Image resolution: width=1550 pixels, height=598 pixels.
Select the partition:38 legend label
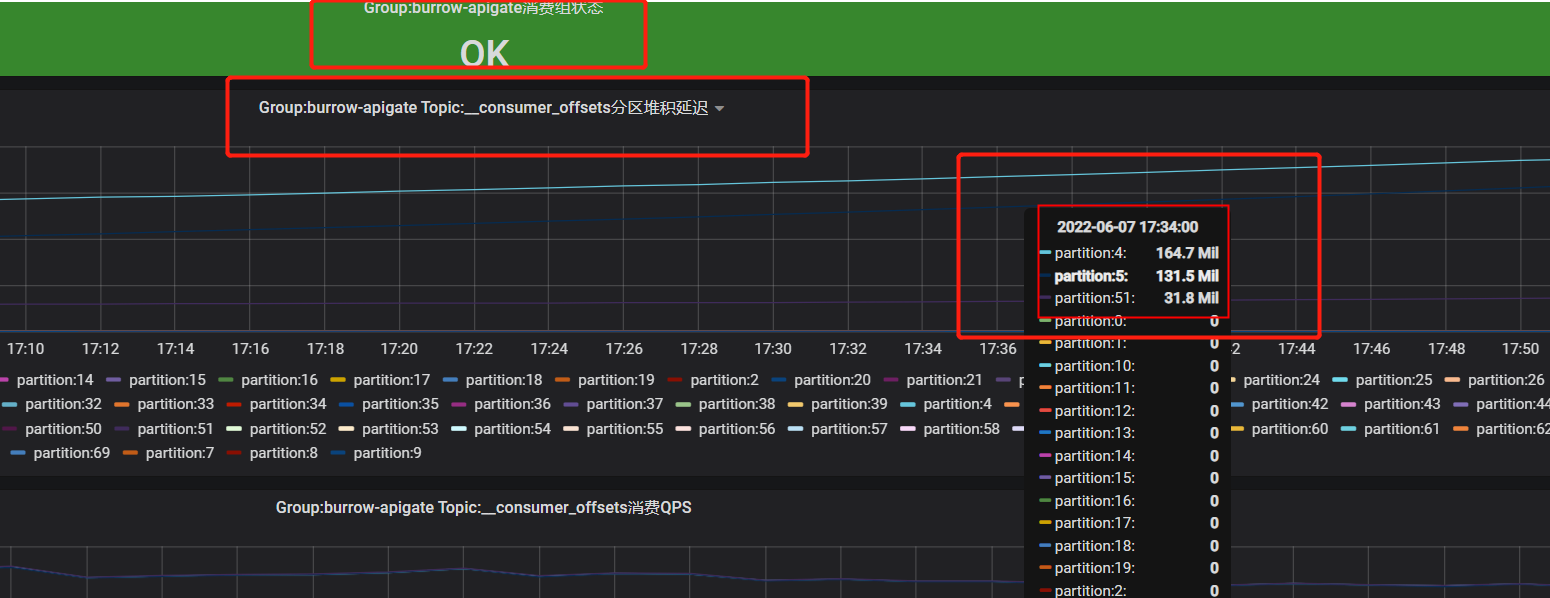tap(736, 404)
